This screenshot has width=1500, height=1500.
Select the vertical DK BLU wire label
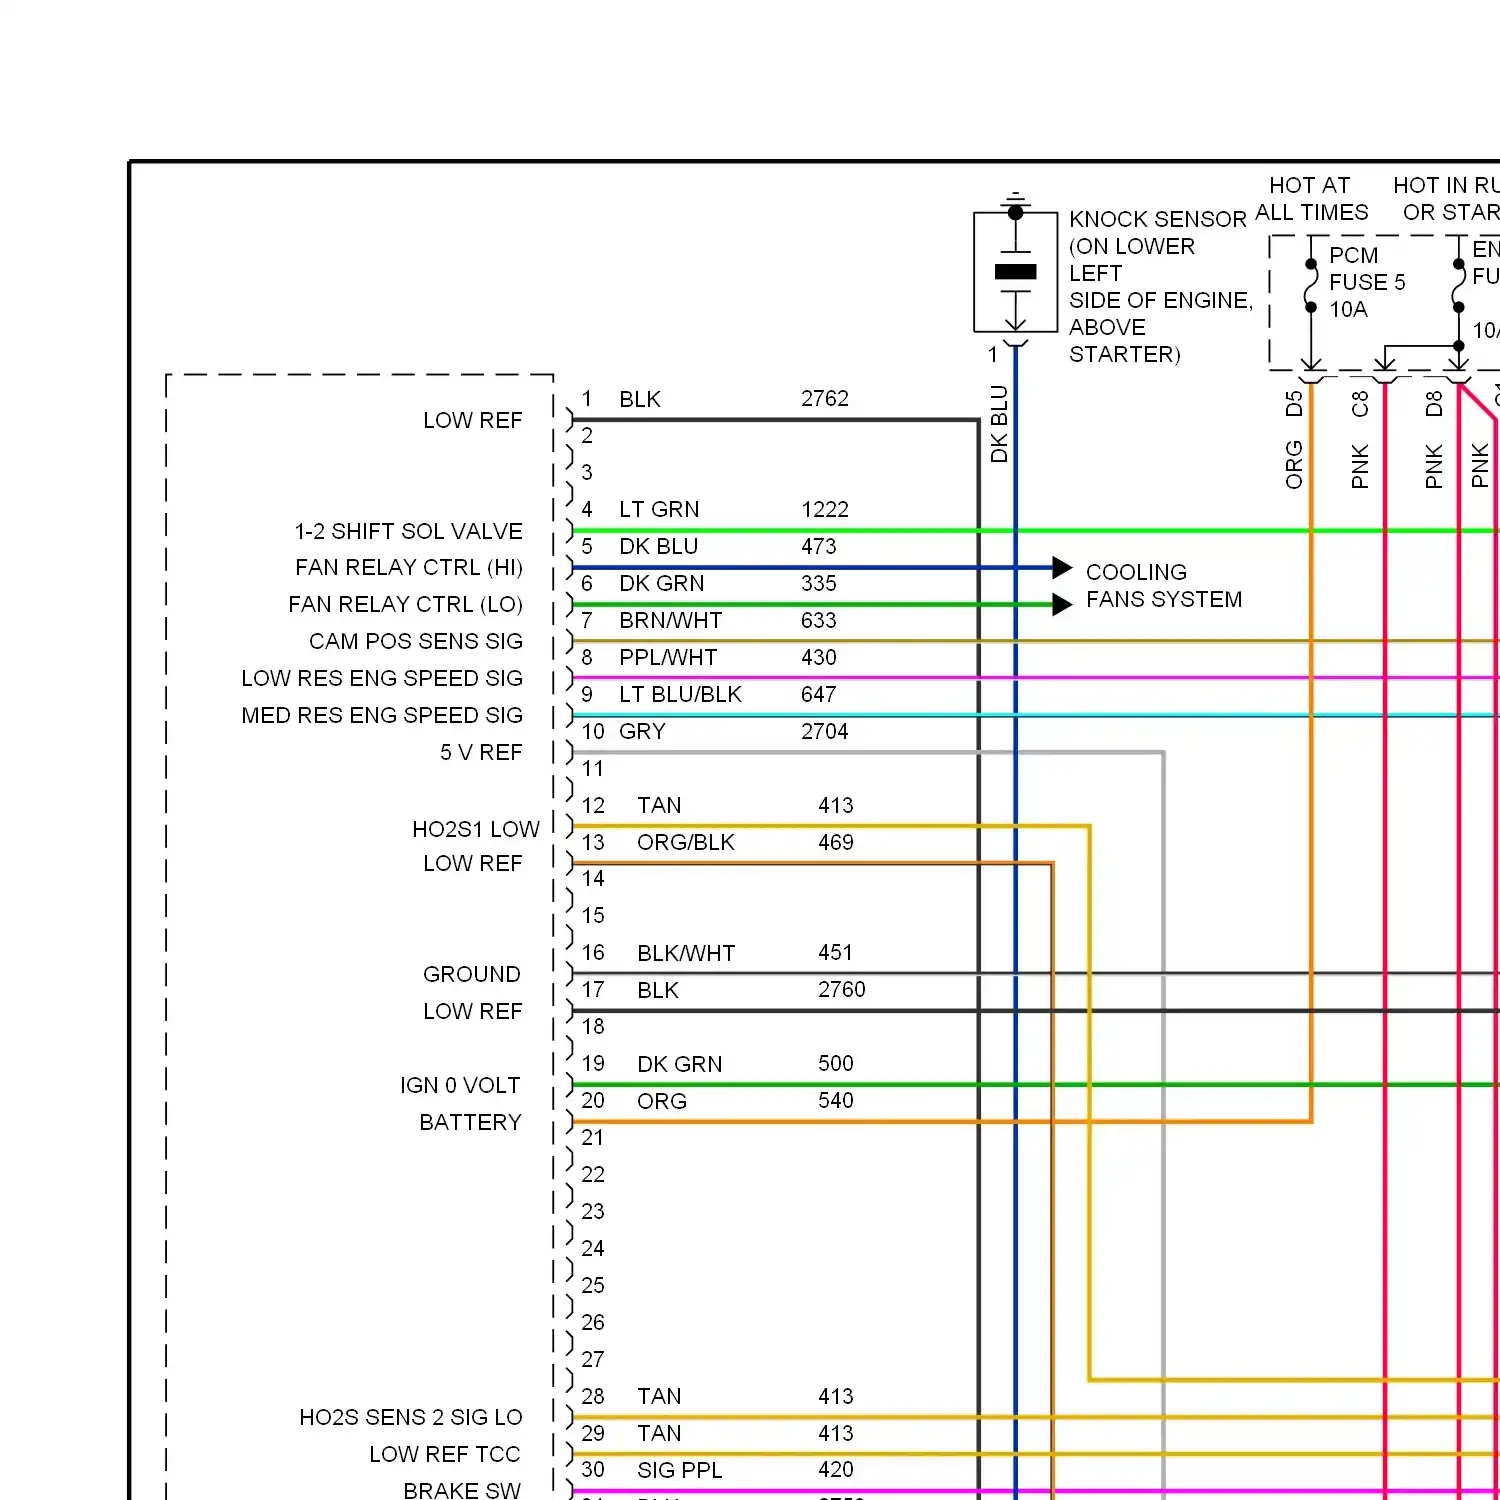999,424
